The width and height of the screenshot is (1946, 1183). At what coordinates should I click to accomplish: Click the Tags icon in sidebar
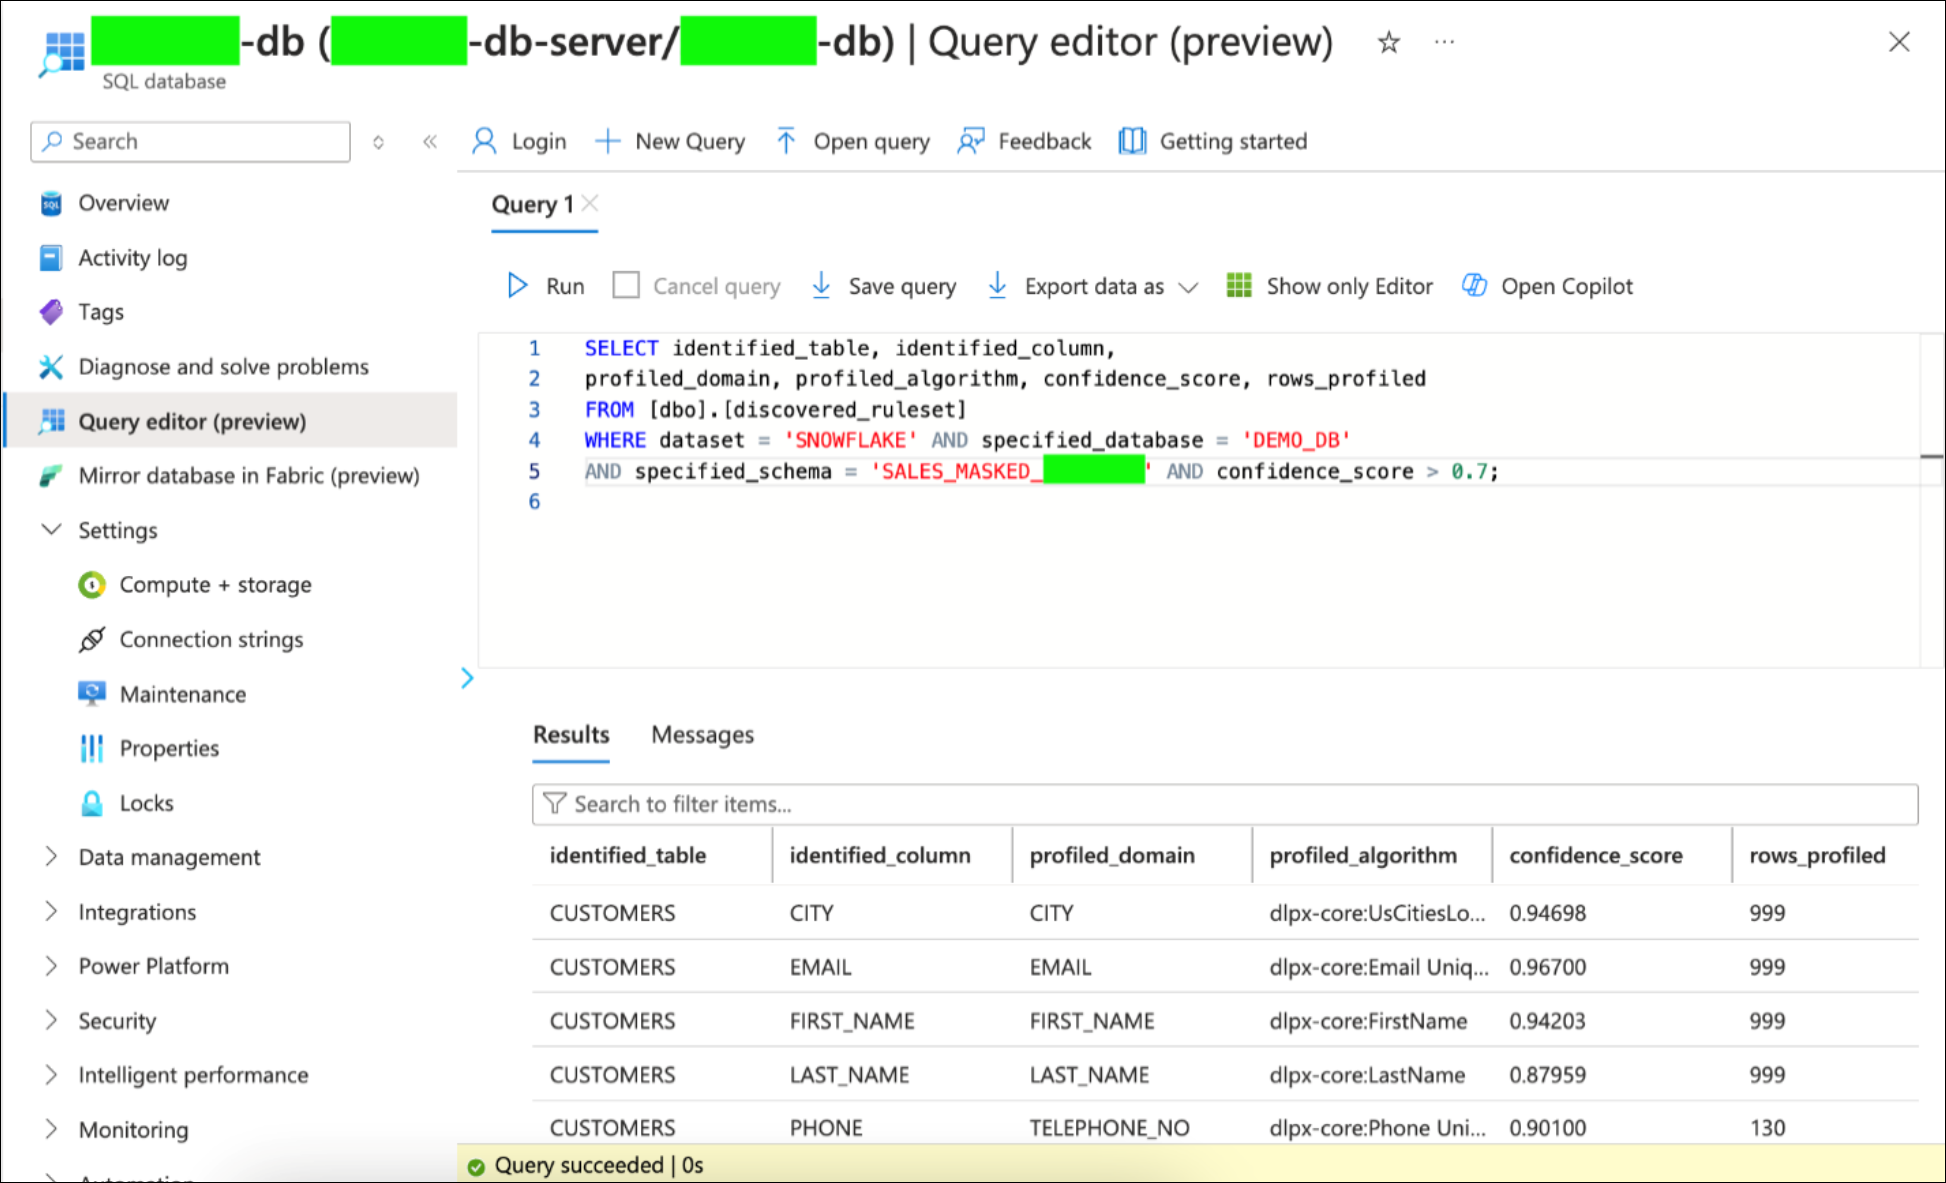51,312
